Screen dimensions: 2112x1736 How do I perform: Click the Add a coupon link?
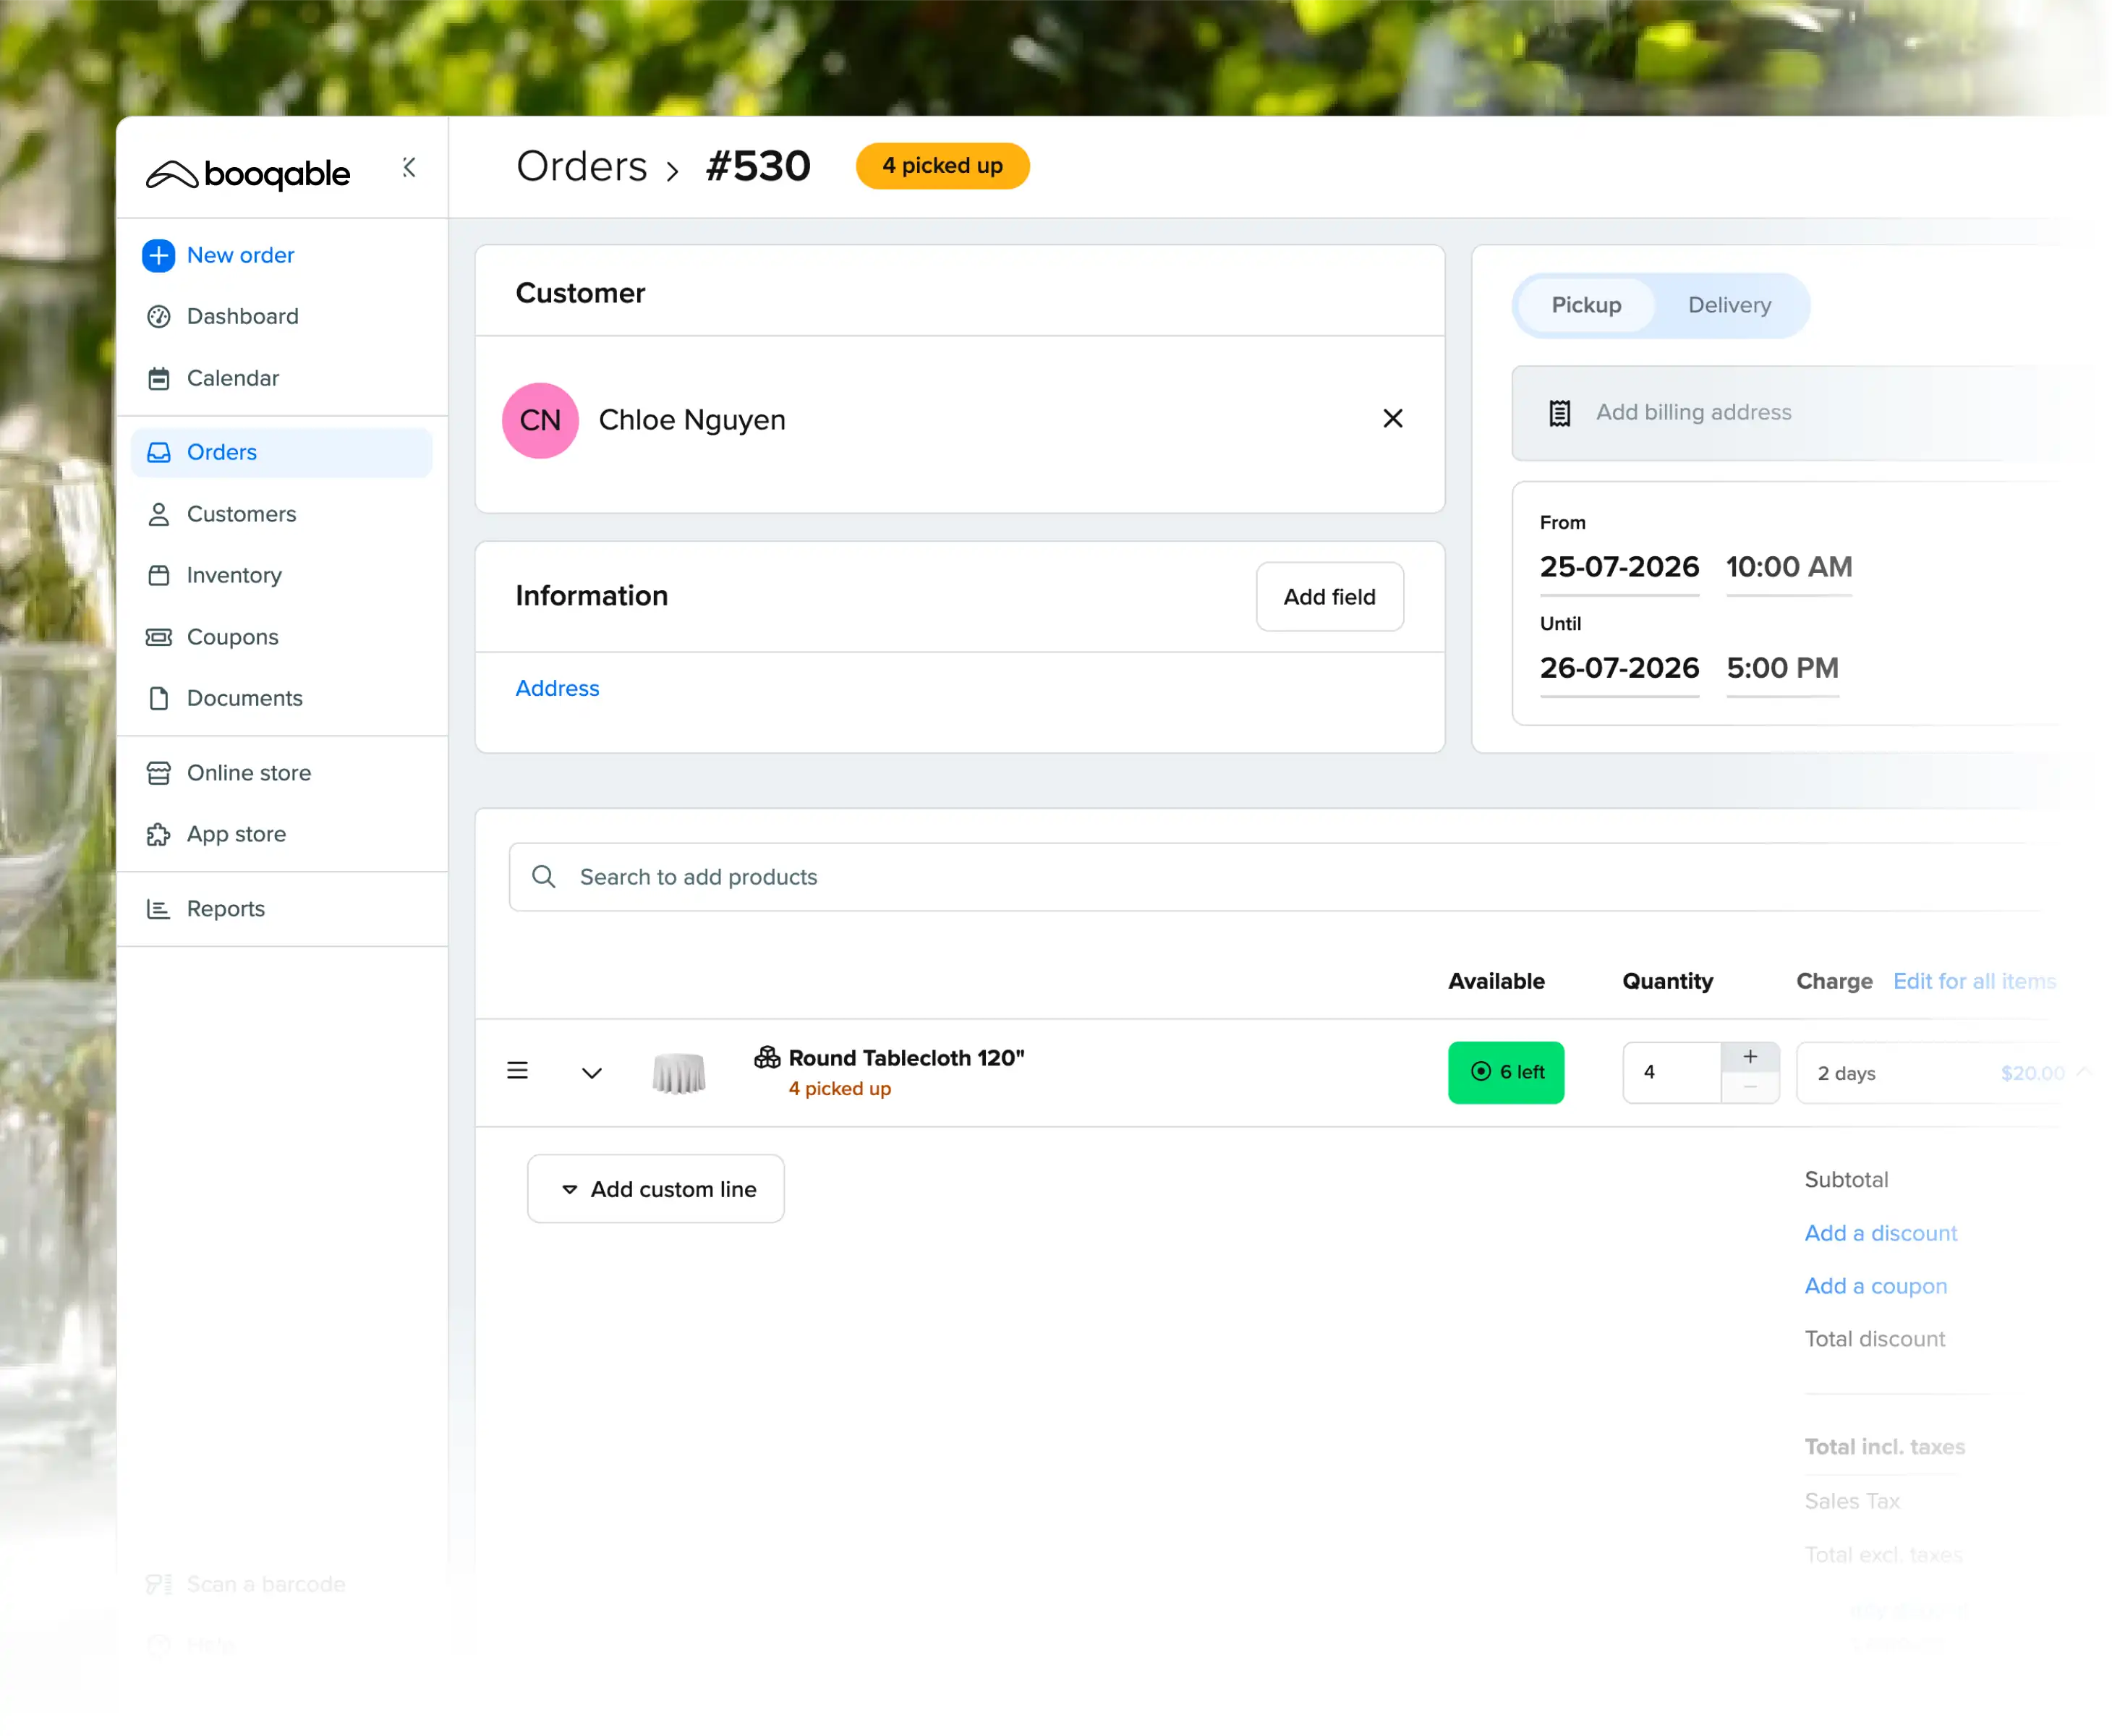1875,1286
